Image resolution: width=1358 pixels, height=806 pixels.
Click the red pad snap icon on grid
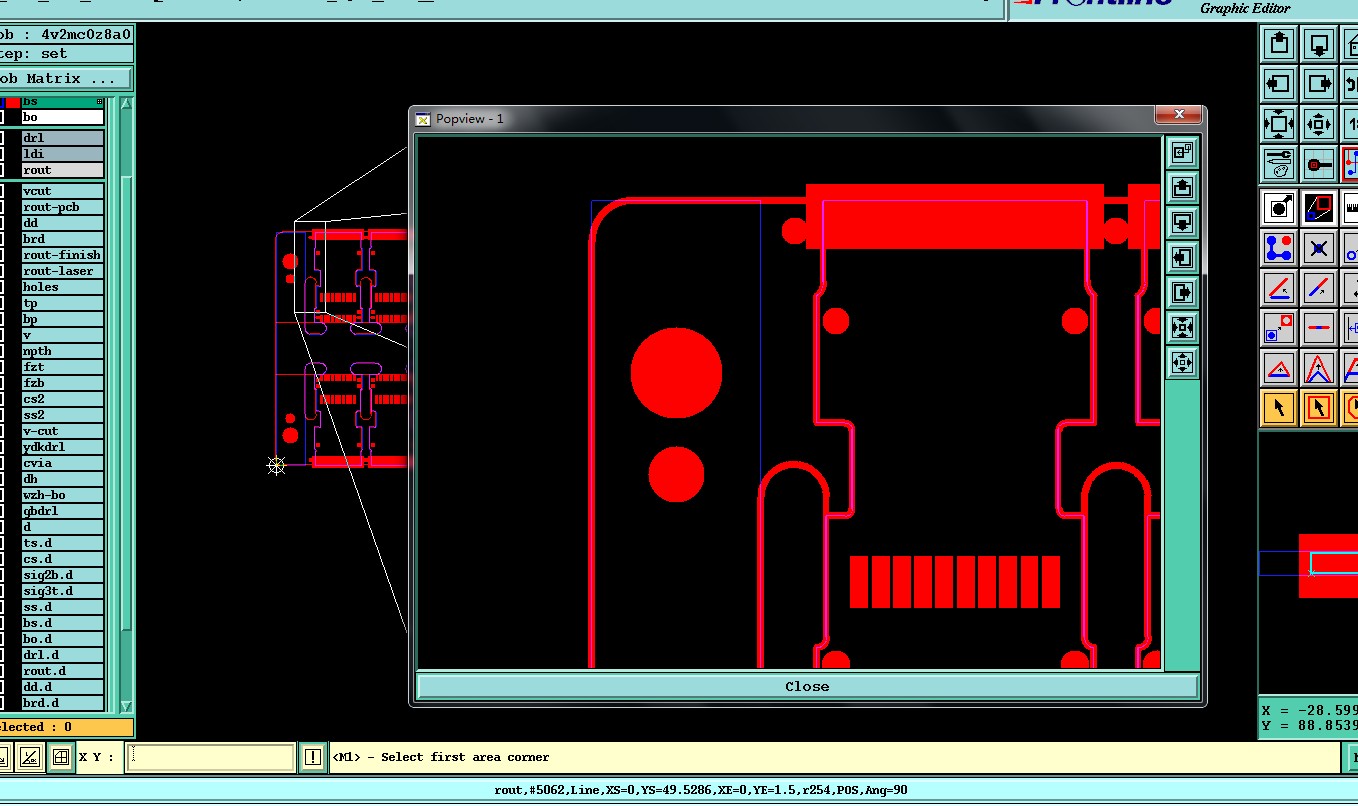coord(1319,164)
